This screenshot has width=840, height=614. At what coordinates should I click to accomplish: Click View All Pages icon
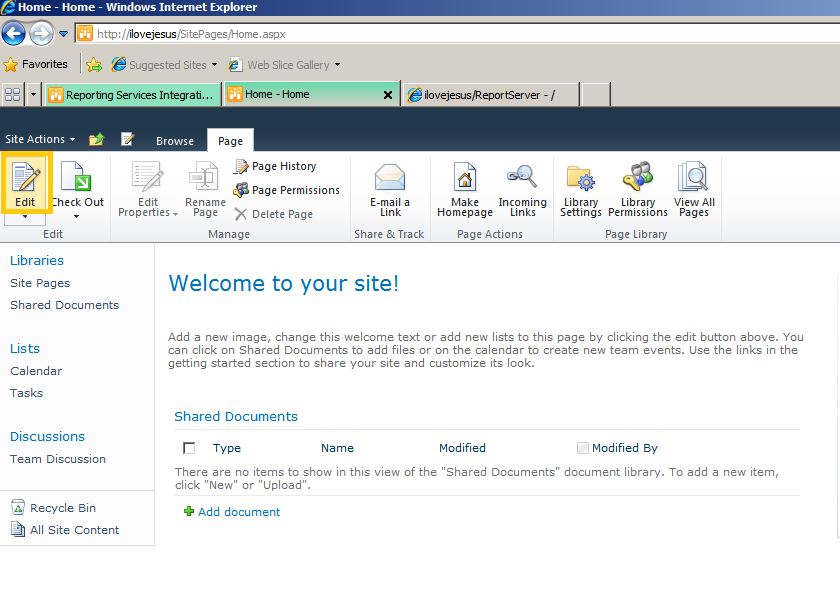point(693,176)
